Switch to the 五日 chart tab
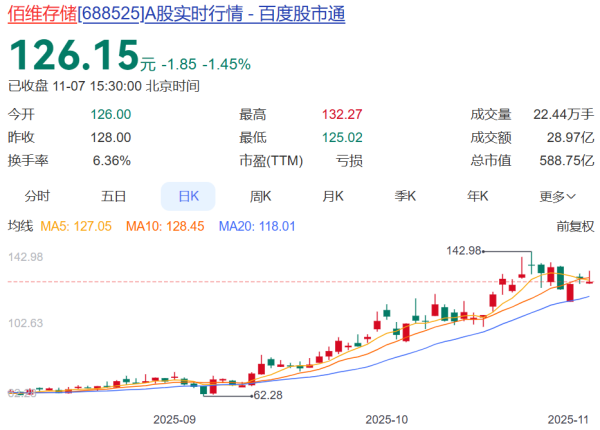 [x=113, y=196]
